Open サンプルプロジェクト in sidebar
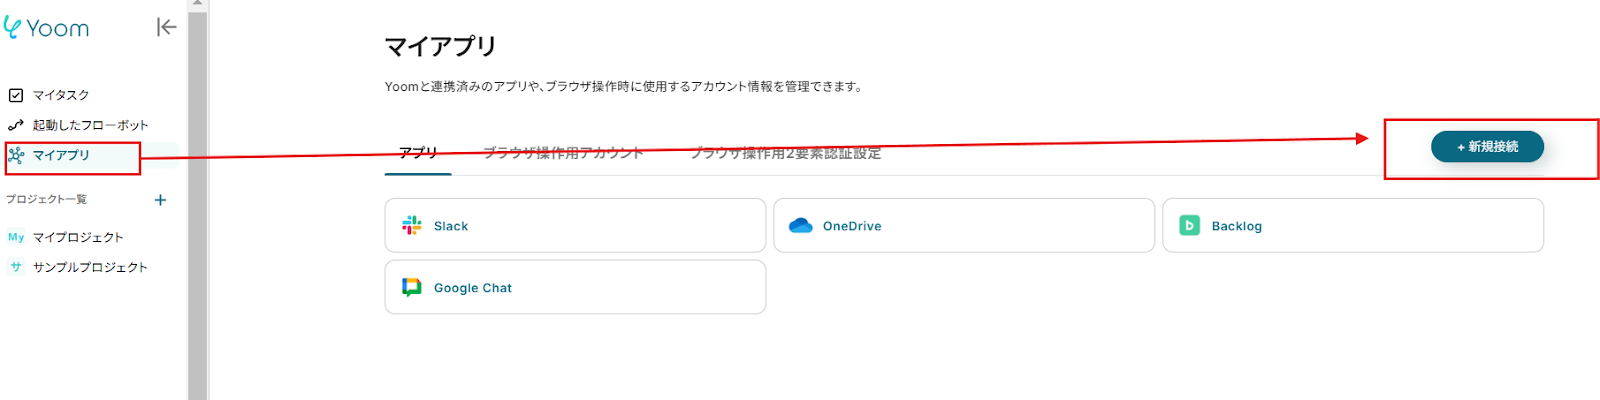This screenshot has width=1600, height=400. pos(90,267)
